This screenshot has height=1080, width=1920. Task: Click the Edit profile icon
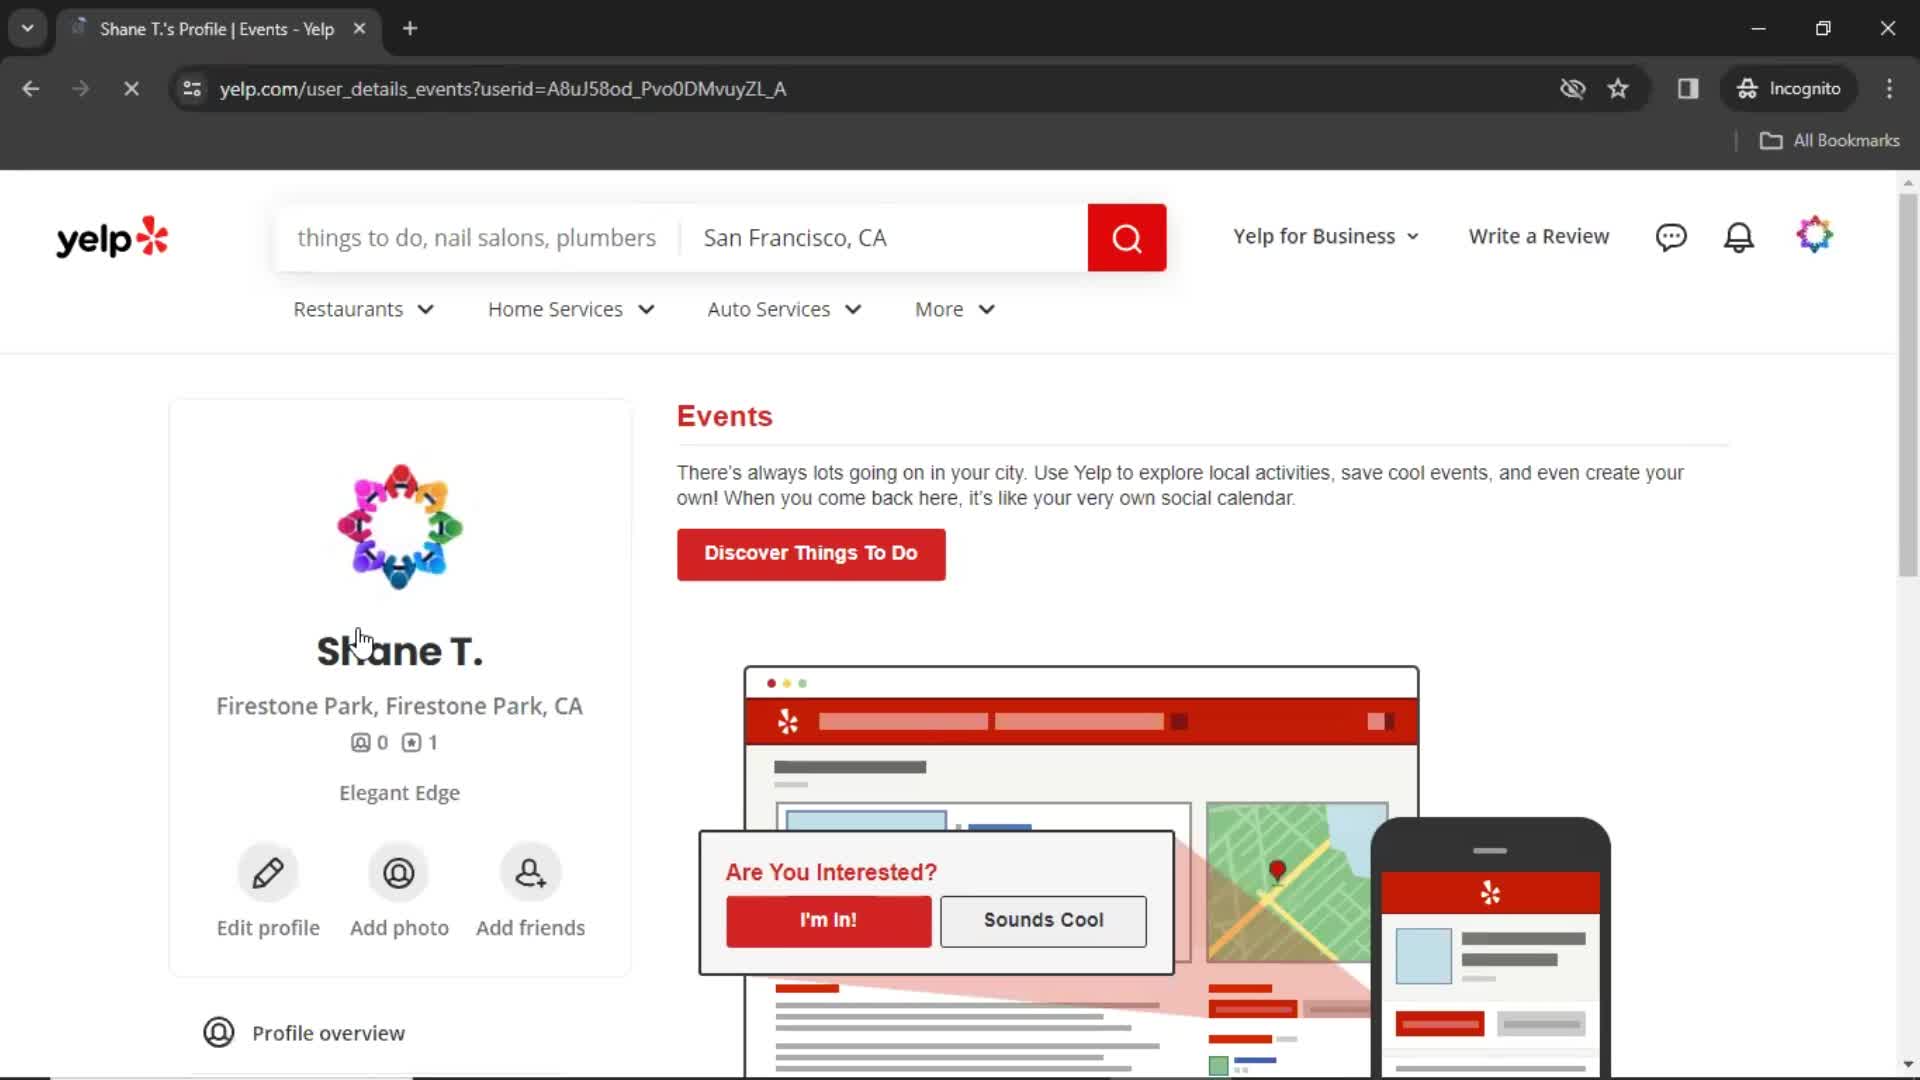click(x=268, y=872)
